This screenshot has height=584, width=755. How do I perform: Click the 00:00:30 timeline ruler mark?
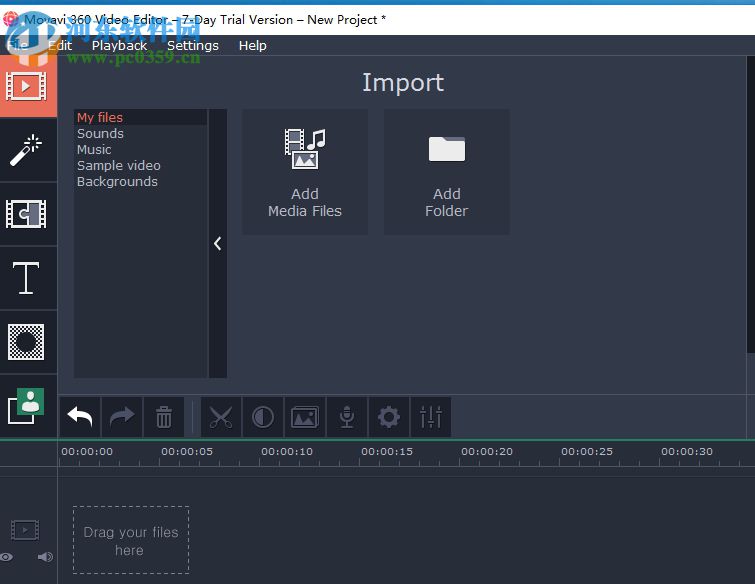(687, 452)
